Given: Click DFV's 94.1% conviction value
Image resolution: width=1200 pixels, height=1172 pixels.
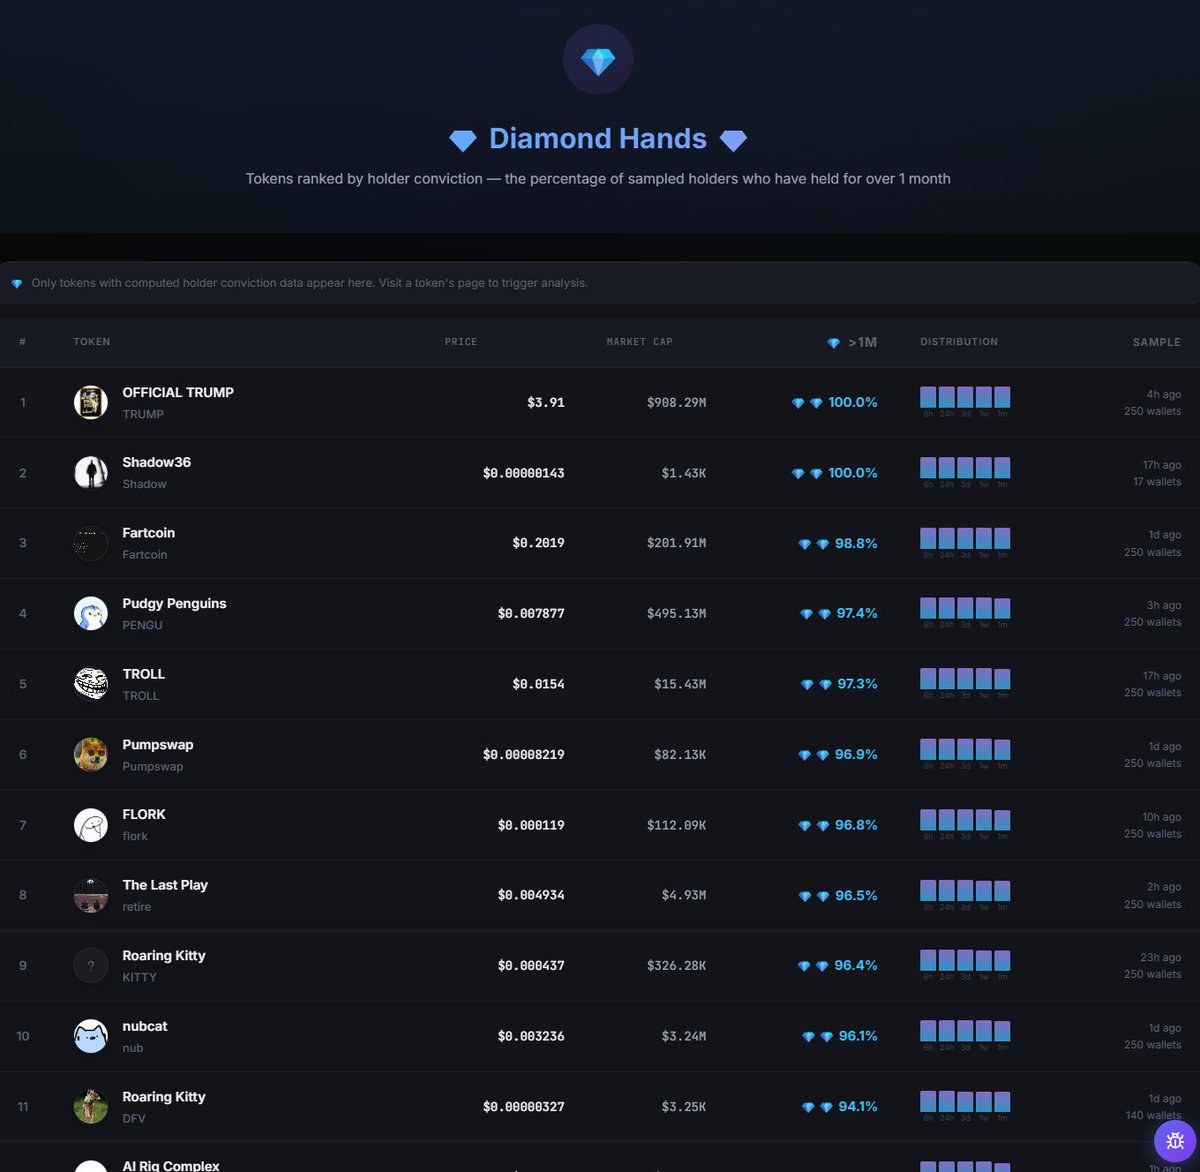Looking at the screenshot, I should coord(858,1106).
